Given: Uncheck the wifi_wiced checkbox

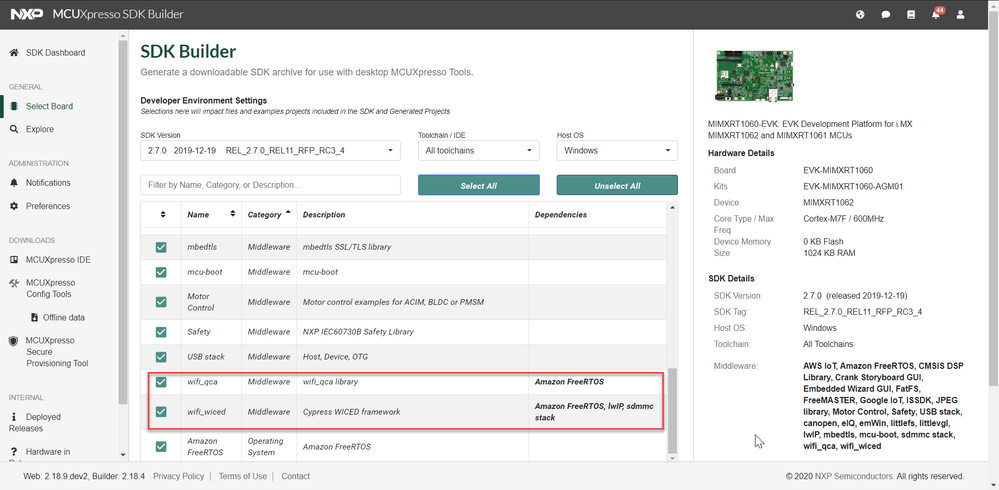Looking at the screenshot, I should coord(161,412).
